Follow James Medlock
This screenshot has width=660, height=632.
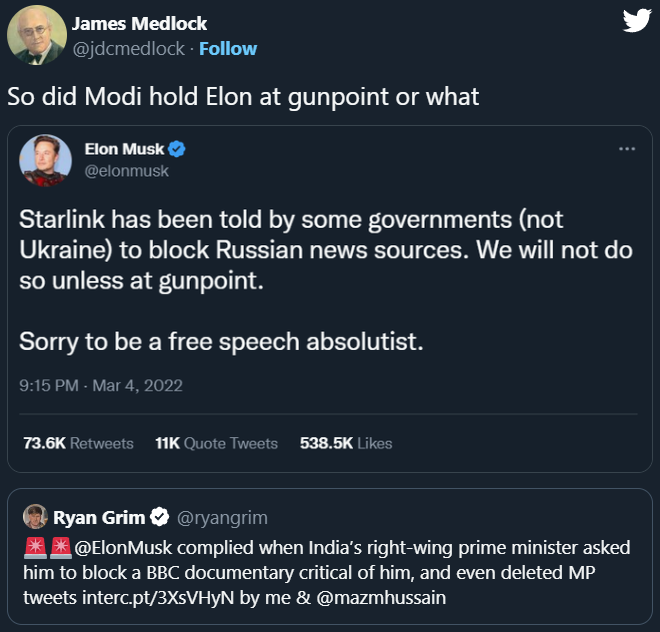click(x=228, y=48)
